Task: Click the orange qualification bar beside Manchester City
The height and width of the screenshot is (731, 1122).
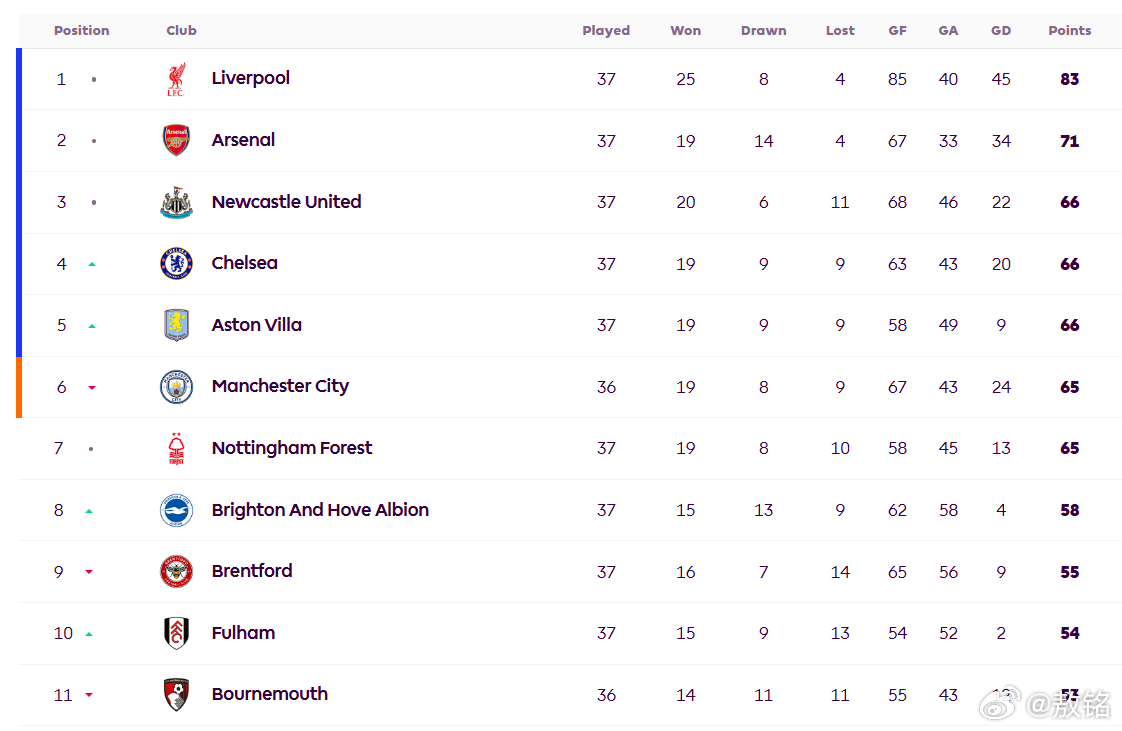Action: [x=19, y=387]
